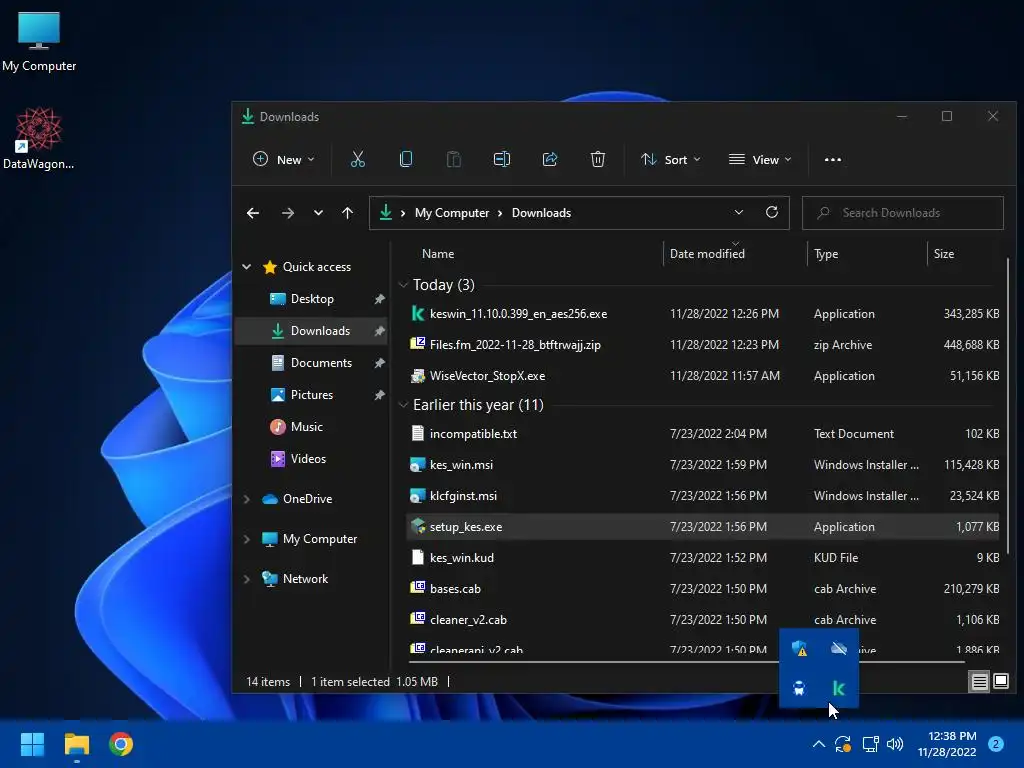Click My Computer in address breadcrumb
Image resolution: width=1024 pixels, height=768 pixels.
click(452, 213)
